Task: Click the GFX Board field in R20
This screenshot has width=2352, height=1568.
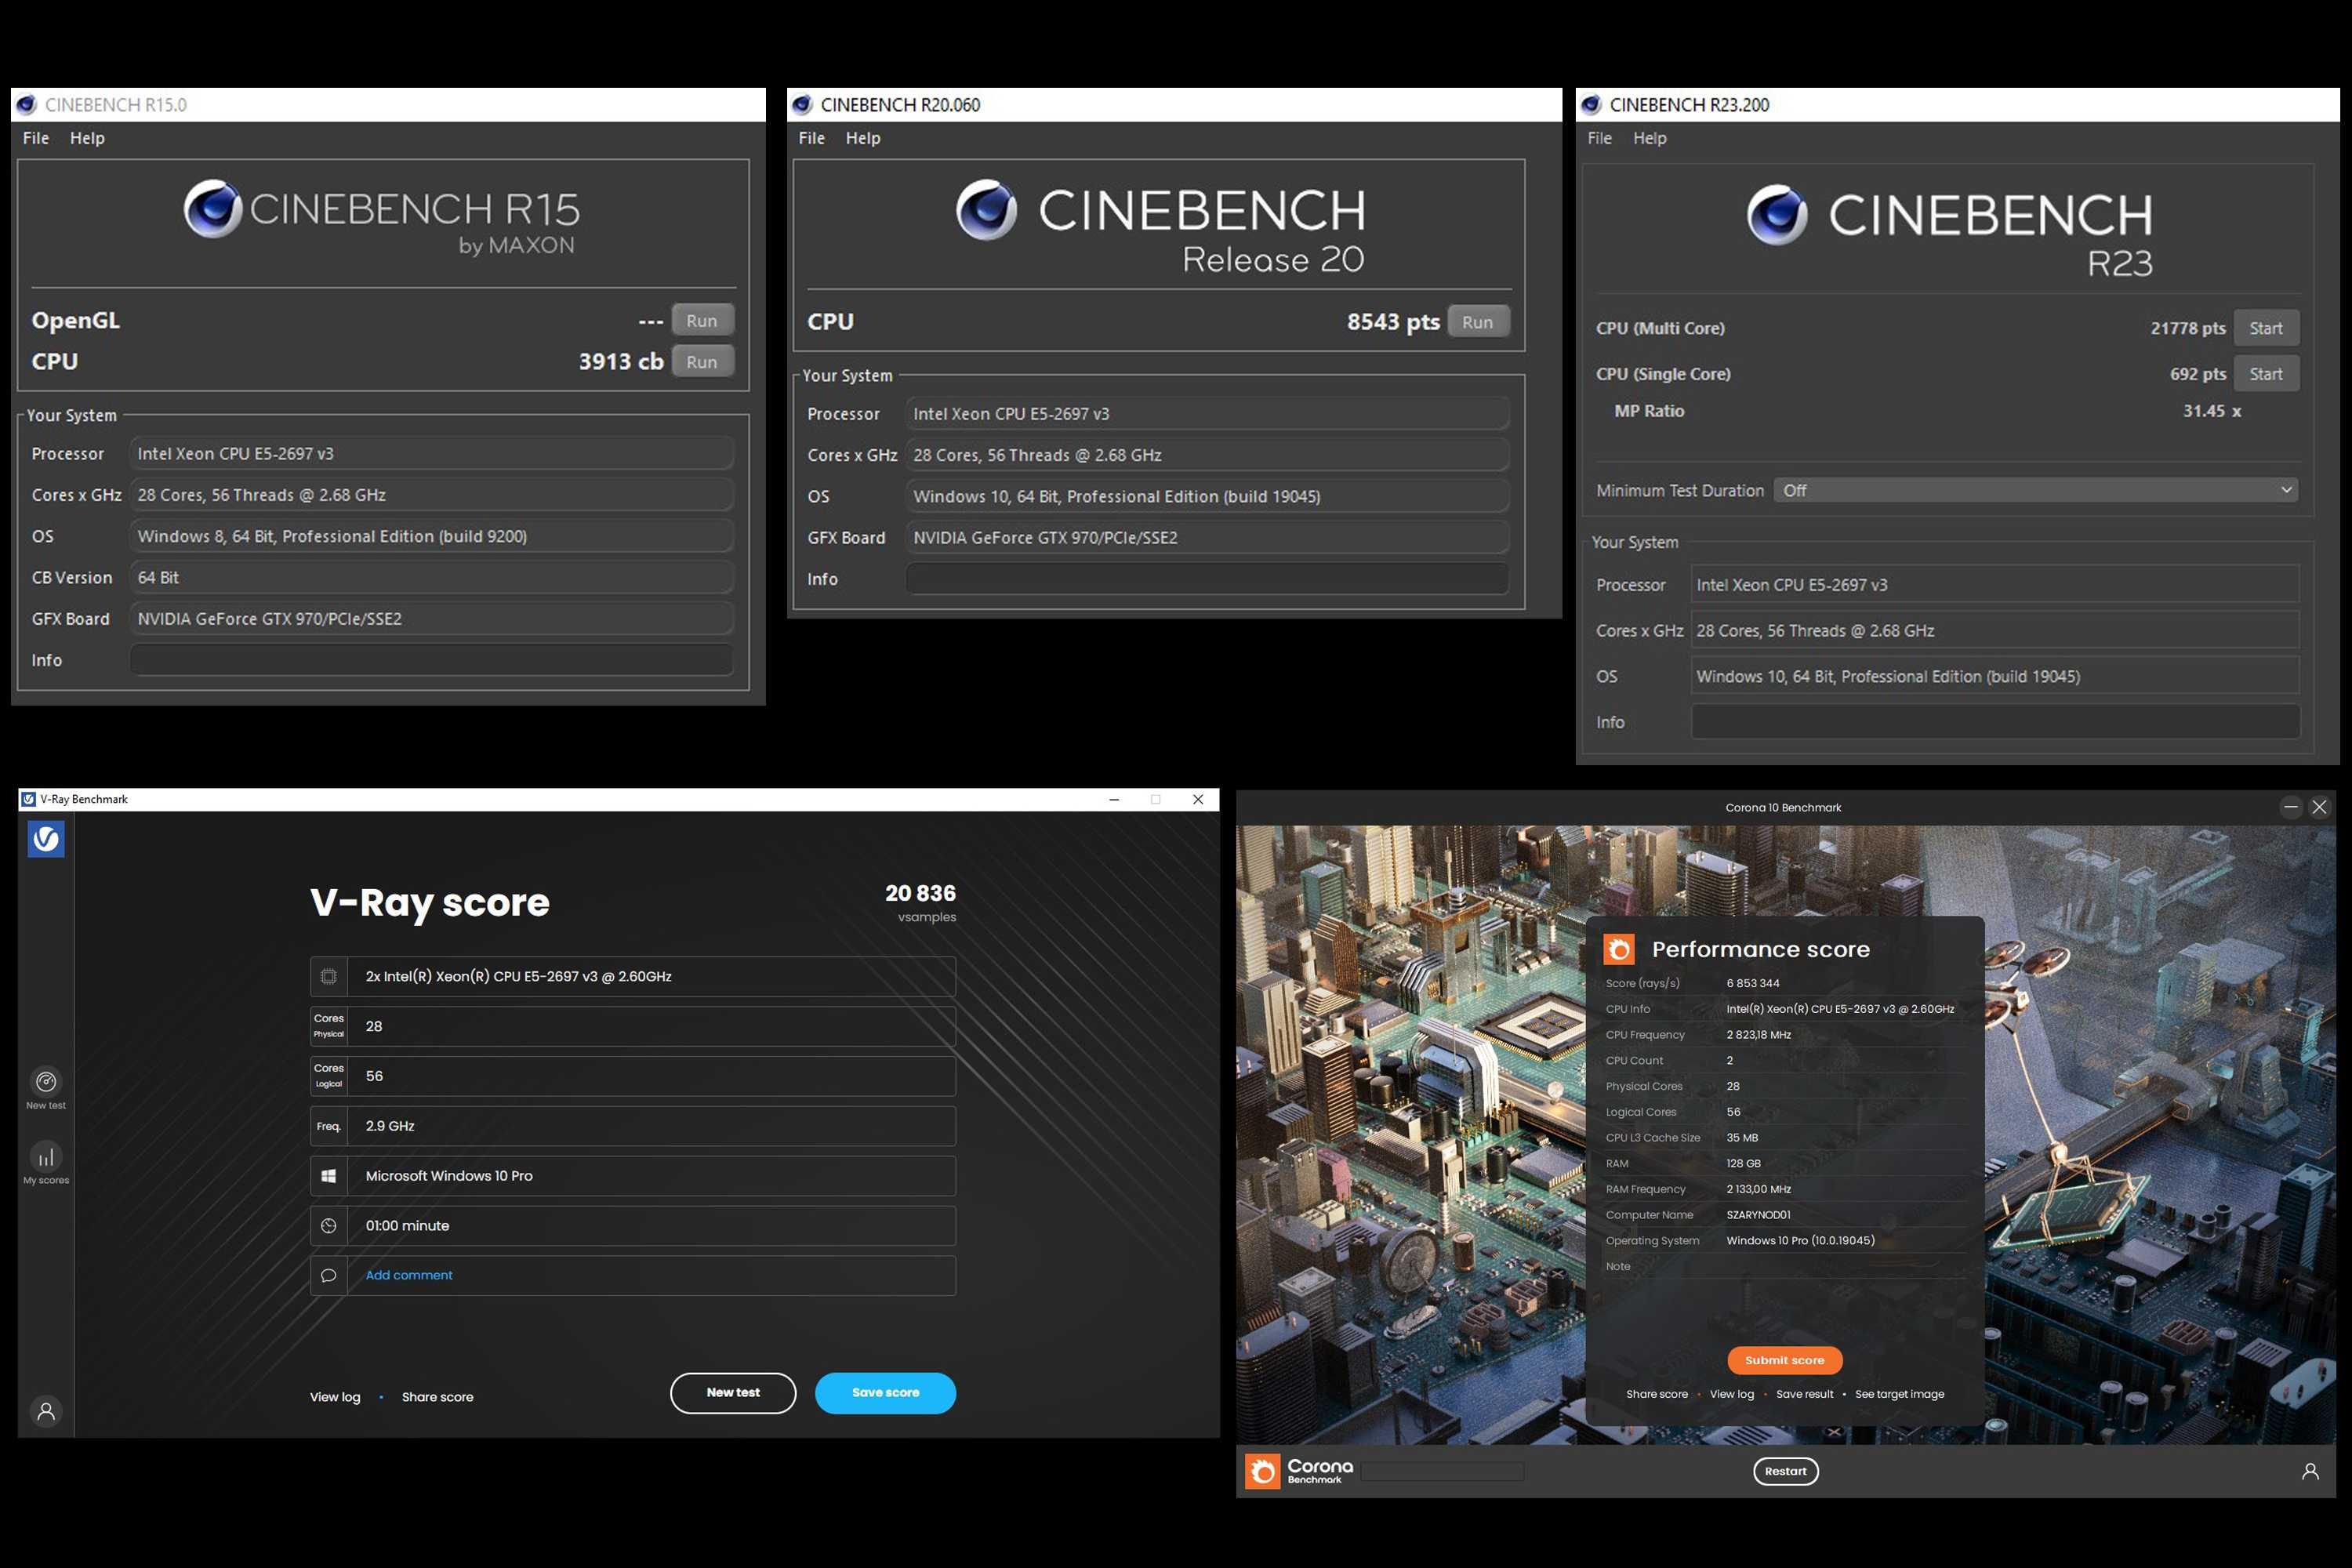Action: tap(1207, 538)
